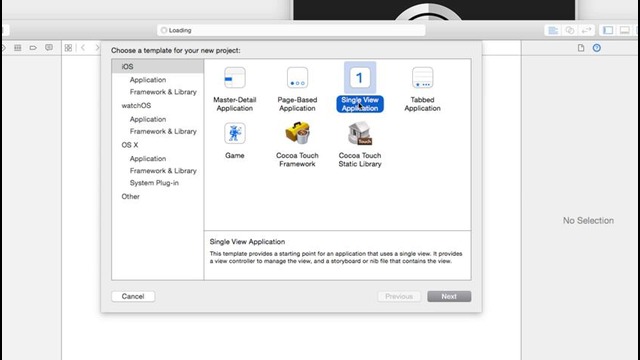Open the File inspector
Image resolution: width=640 pixels, height=360 pixels.
pyautogui.click(x=581, y=48)
